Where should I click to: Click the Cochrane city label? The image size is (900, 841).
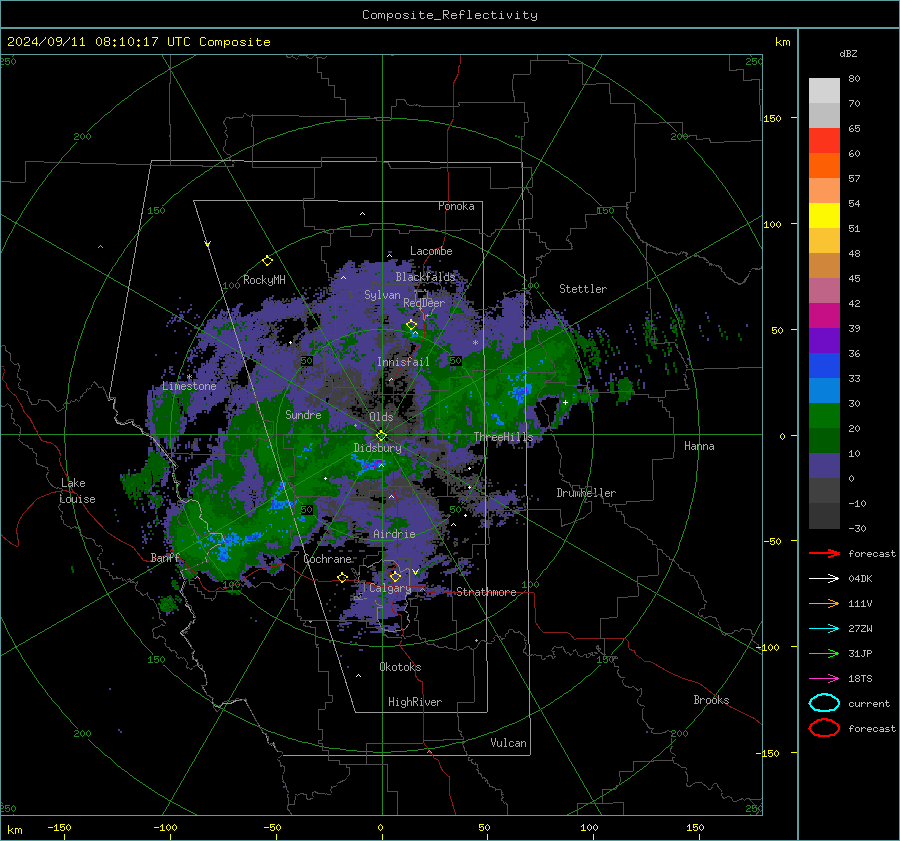pos(327,559)
